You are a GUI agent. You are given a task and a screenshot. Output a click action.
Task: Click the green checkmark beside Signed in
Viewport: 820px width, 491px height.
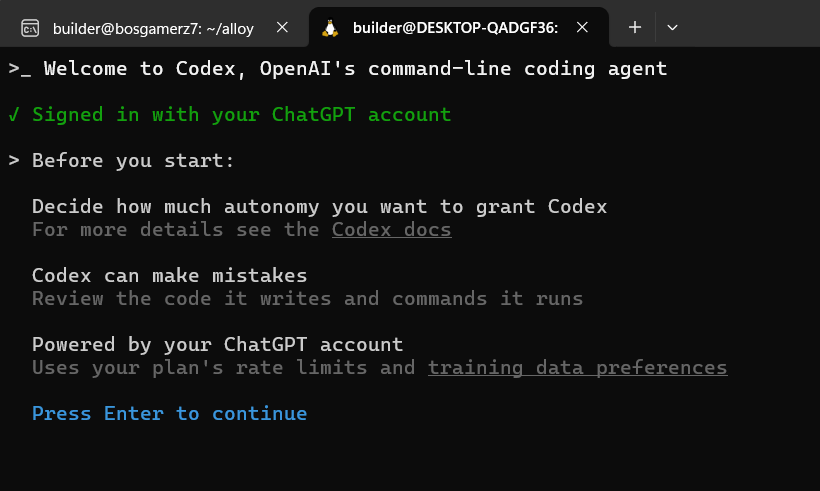click(x=14, y=115)
